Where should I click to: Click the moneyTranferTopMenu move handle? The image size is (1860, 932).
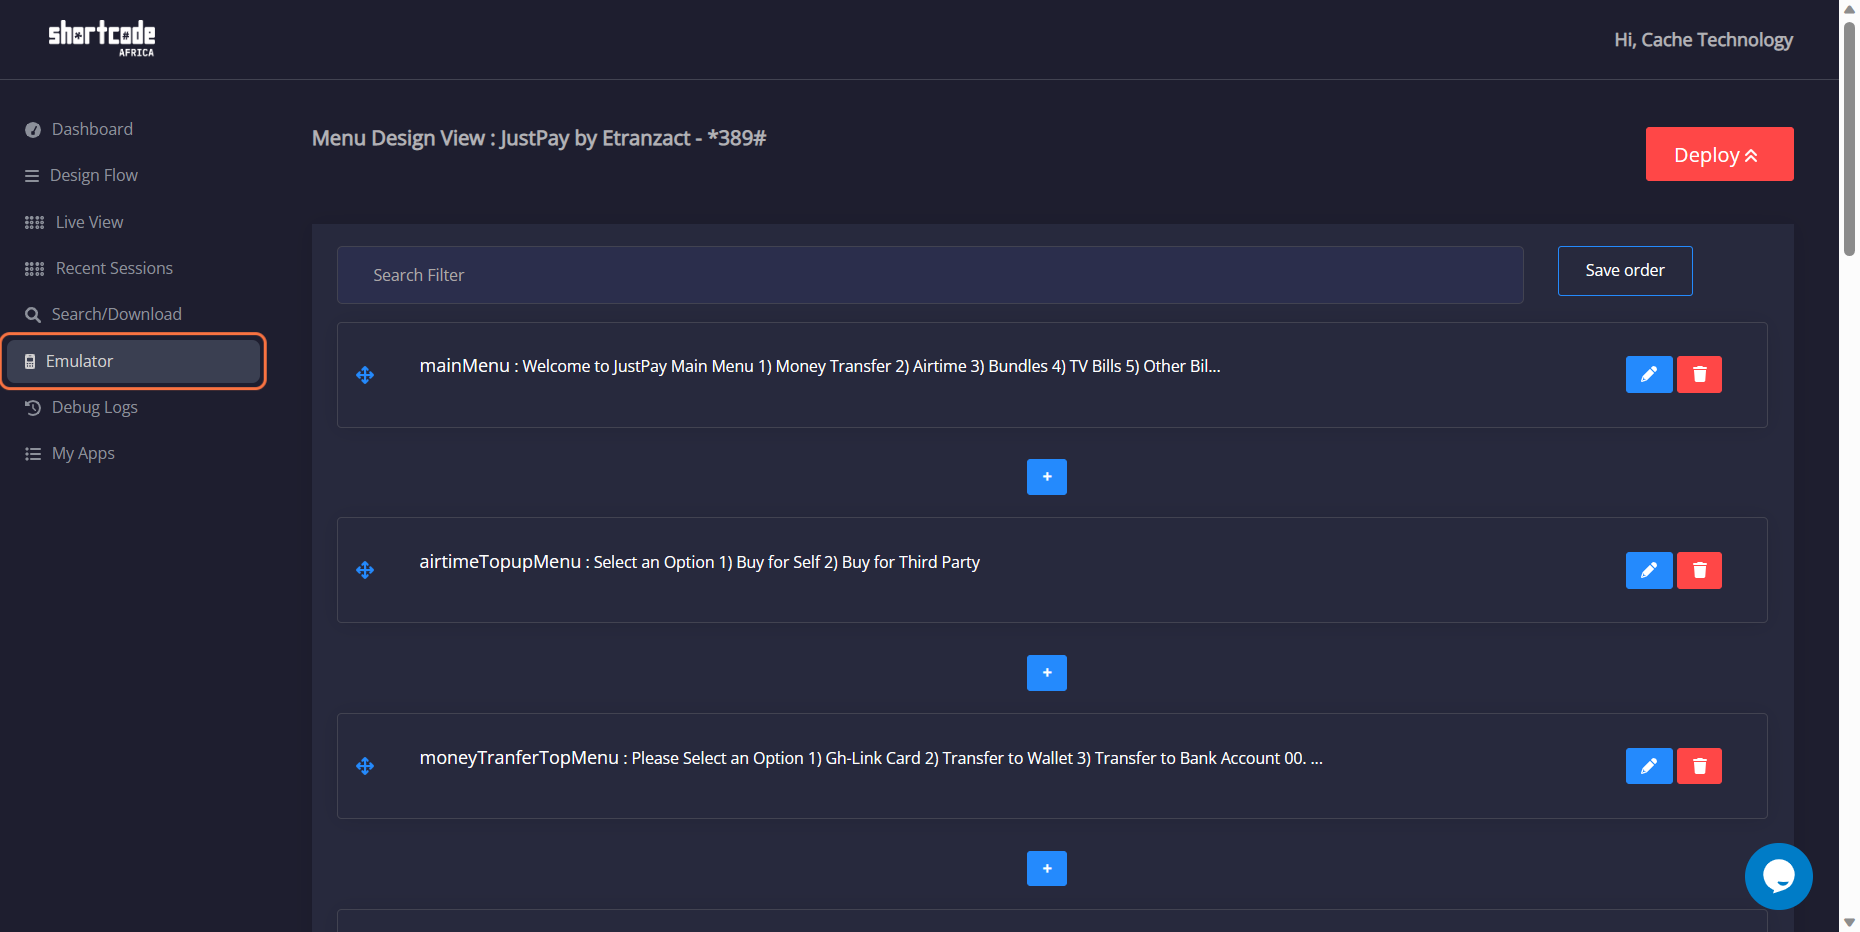coord(365,766)
